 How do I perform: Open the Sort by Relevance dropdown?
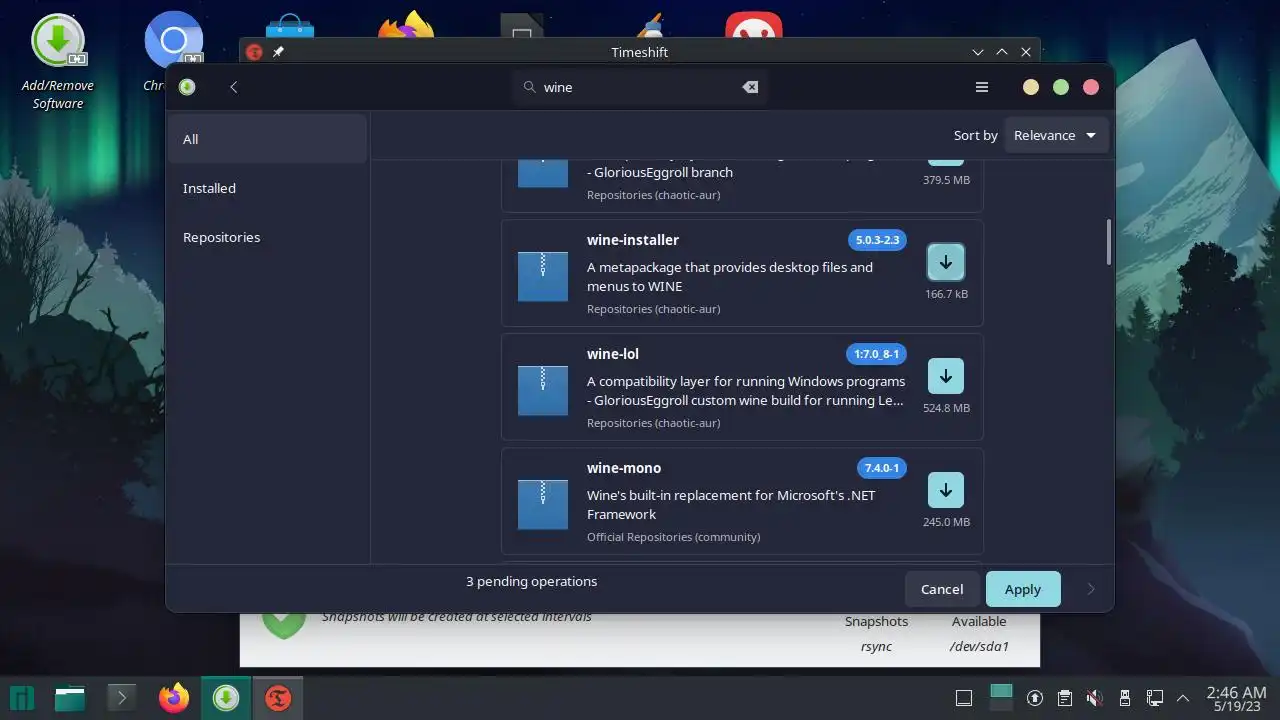coord(1055,135)
